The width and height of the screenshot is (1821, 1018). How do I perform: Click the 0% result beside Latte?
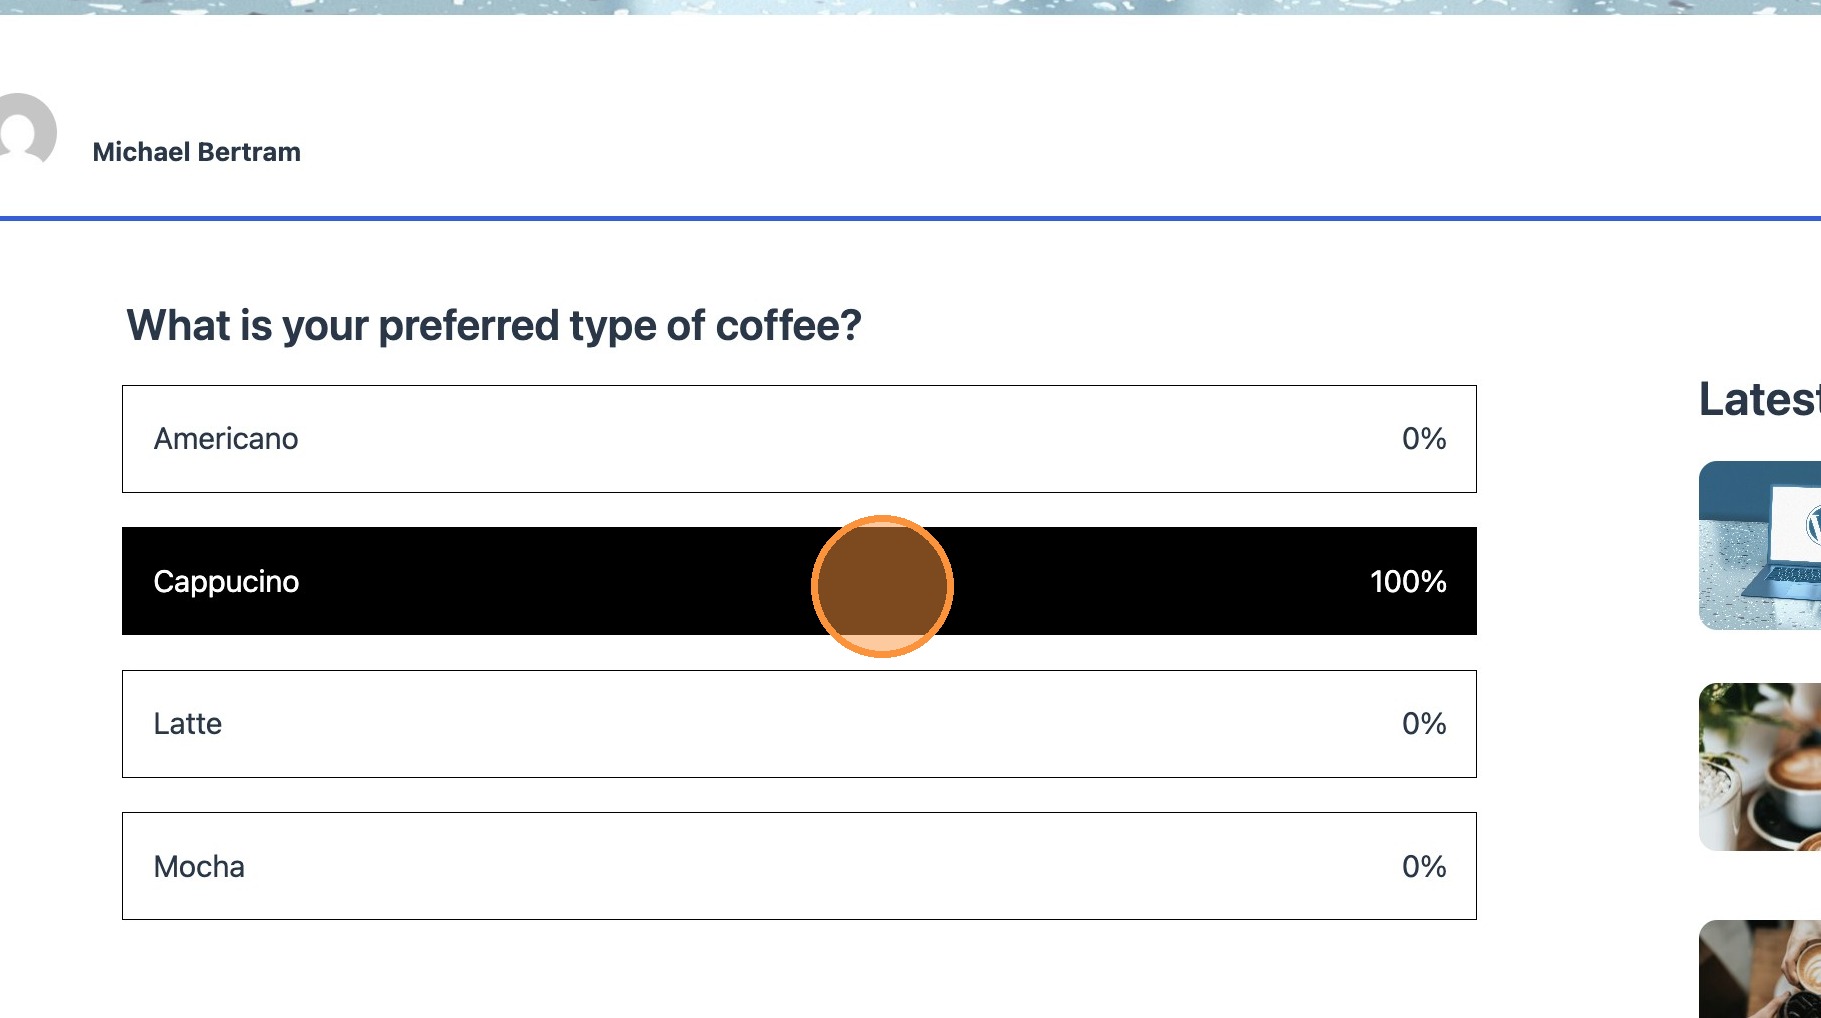coord(1423,724)
